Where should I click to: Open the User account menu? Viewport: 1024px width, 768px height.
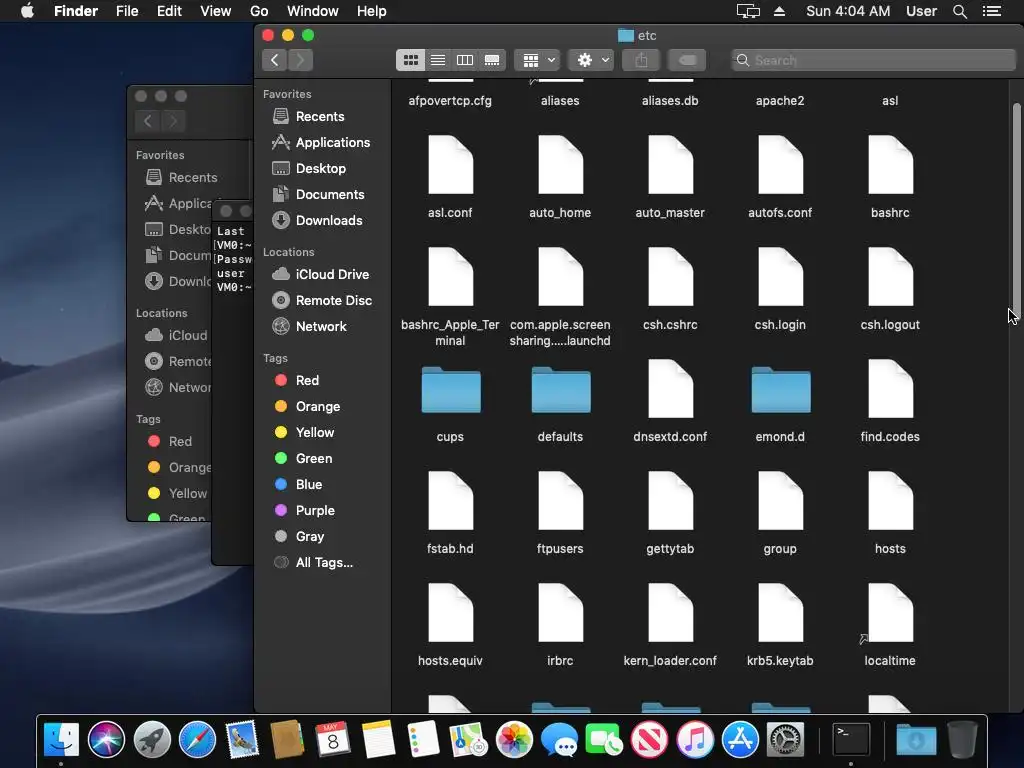click(921, 11)
